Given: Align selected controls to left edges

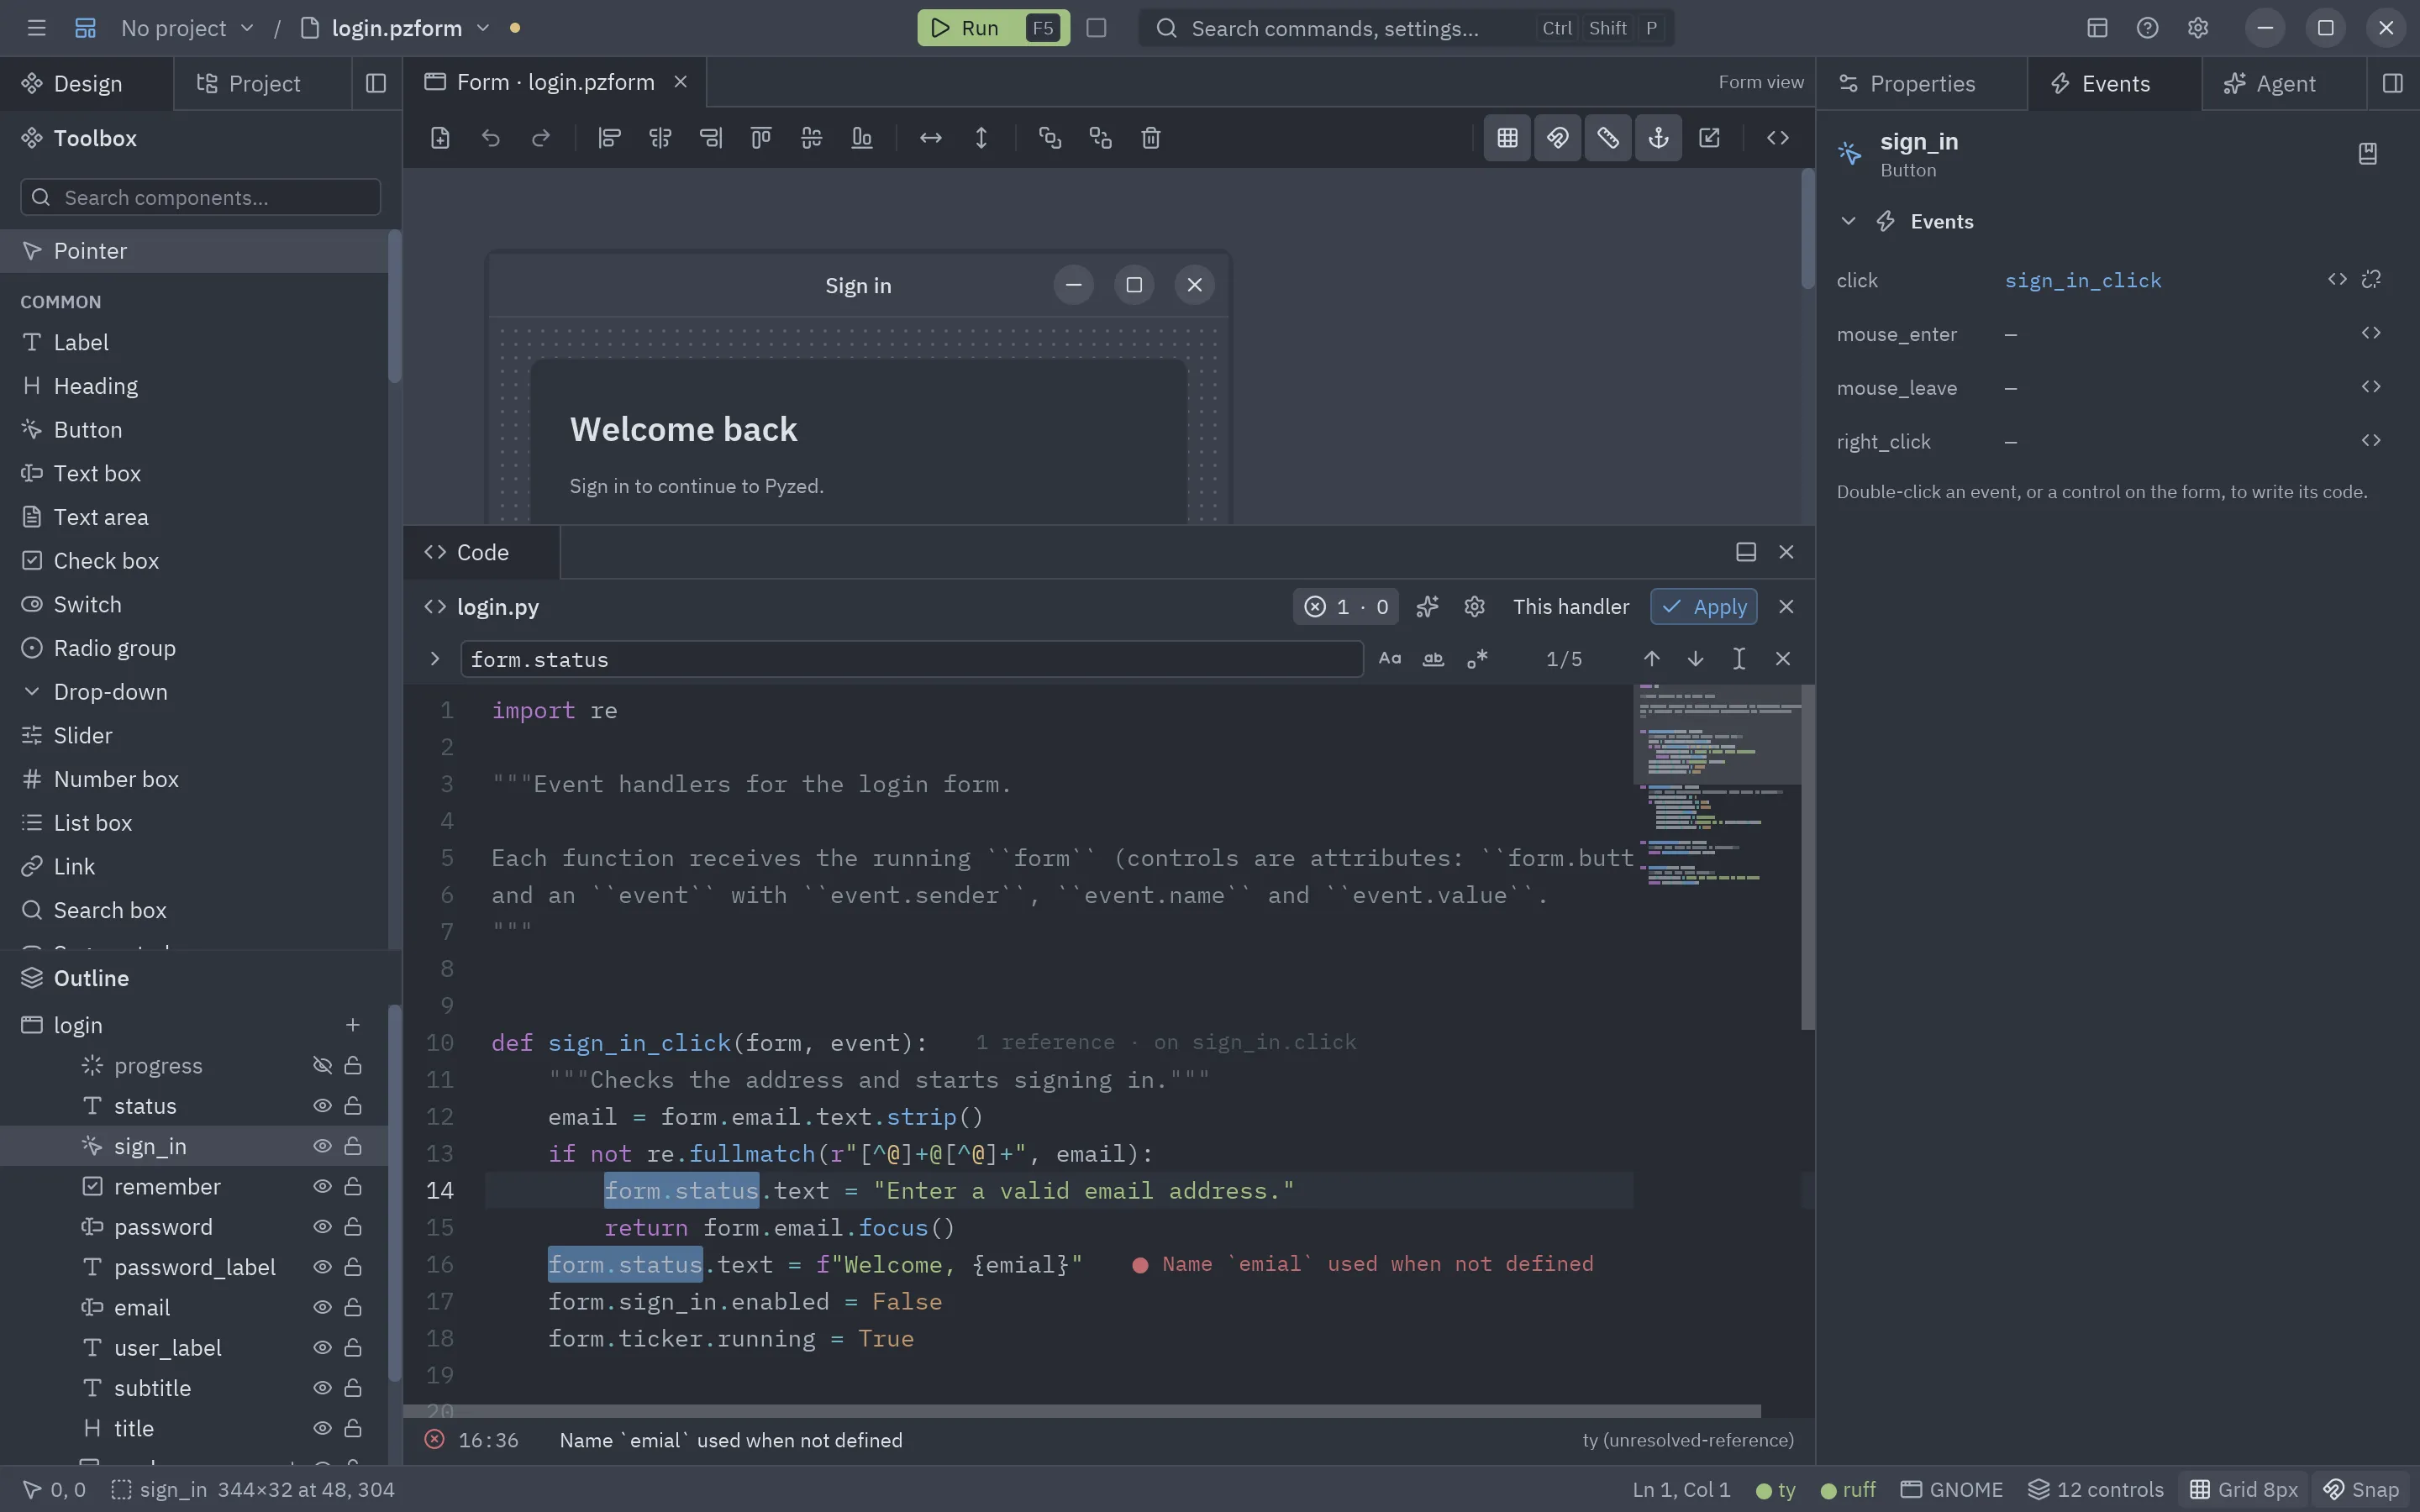Looking at the screenshot, I should [x=609, y=138].
